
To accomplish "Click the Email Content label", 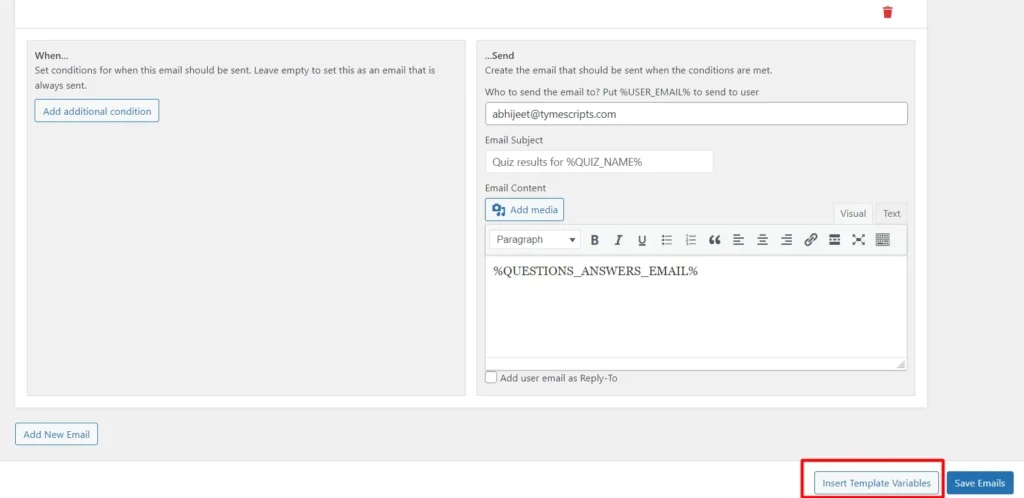I will point(515,188).
